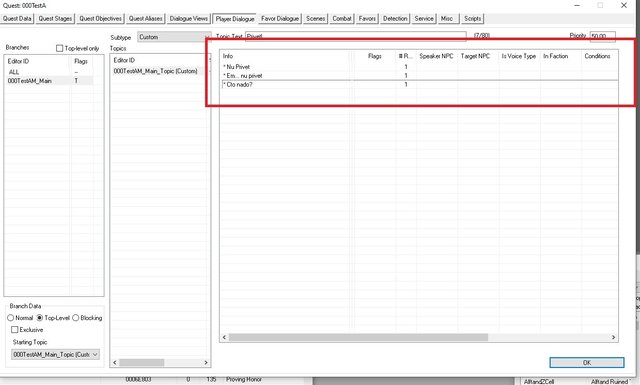Click the topics list left scroll arrow
This screenshot has width=640, height=385.
pyautogui.click(x=115, y=363)
